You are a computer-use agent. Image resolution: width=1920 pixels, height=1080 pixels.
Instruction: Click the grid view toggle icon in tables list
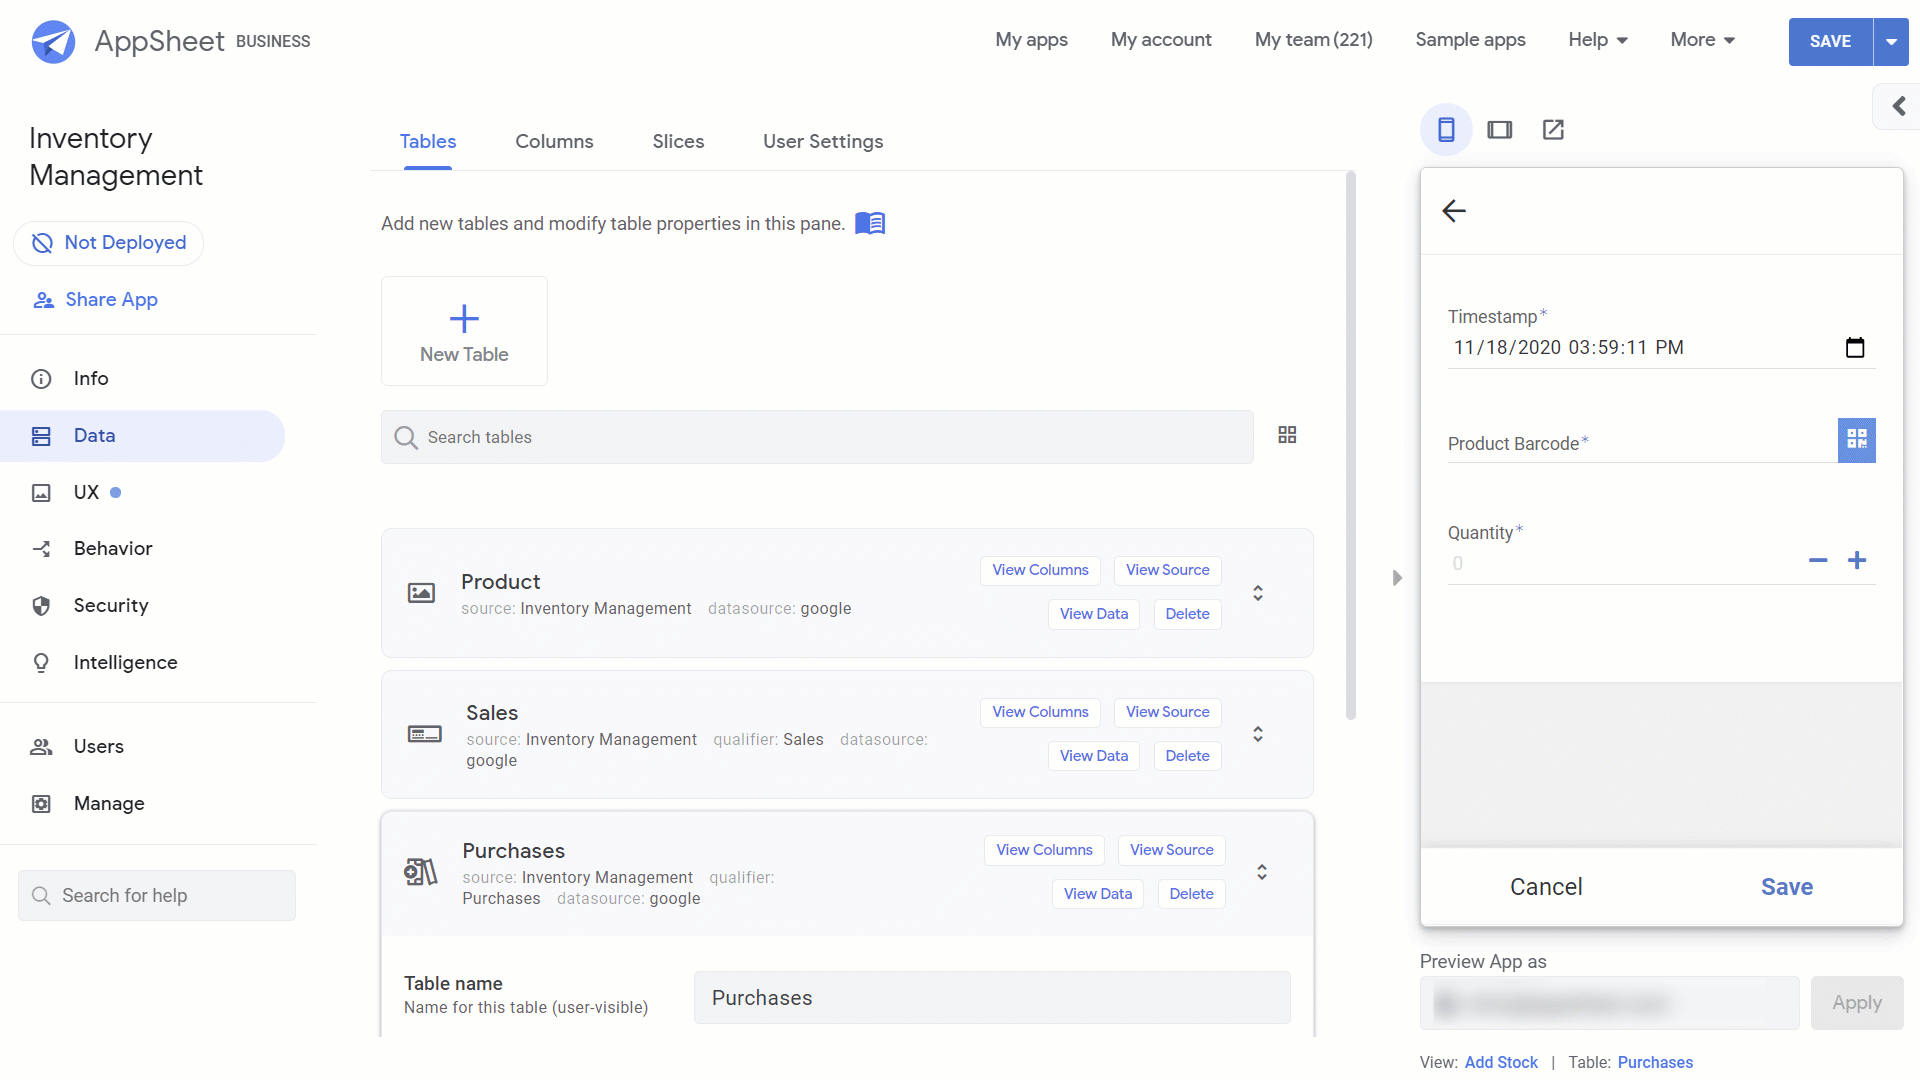click(1287, 435)
